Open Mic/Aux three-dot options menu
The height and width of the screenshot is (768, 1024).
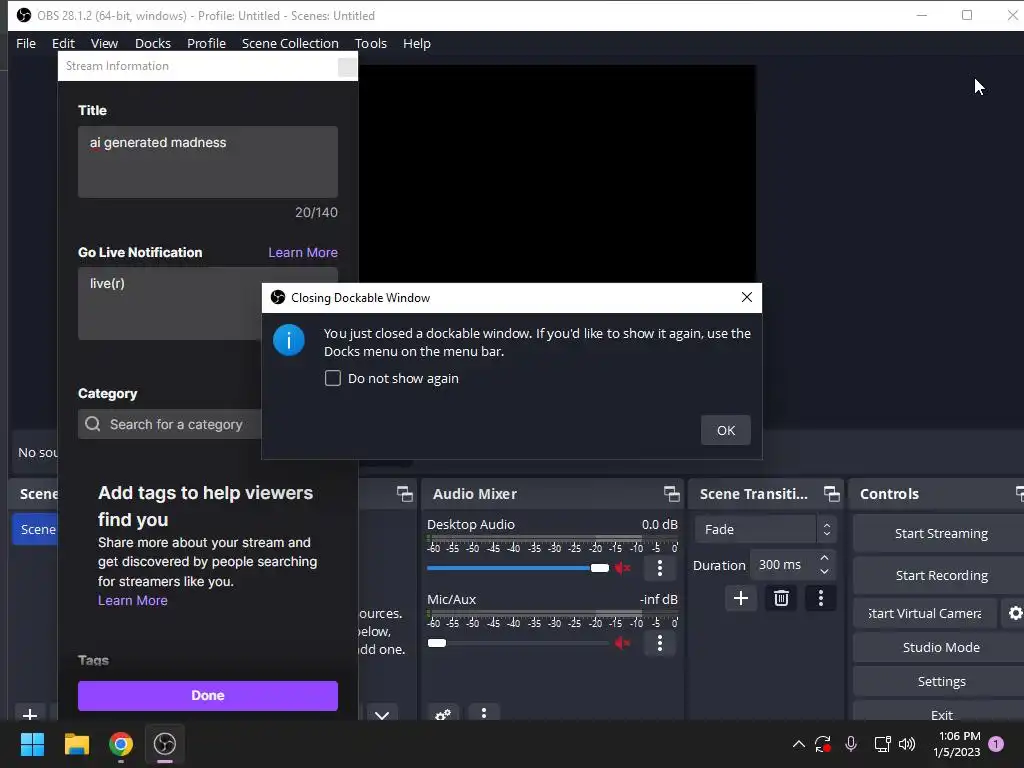click(660, 643)
